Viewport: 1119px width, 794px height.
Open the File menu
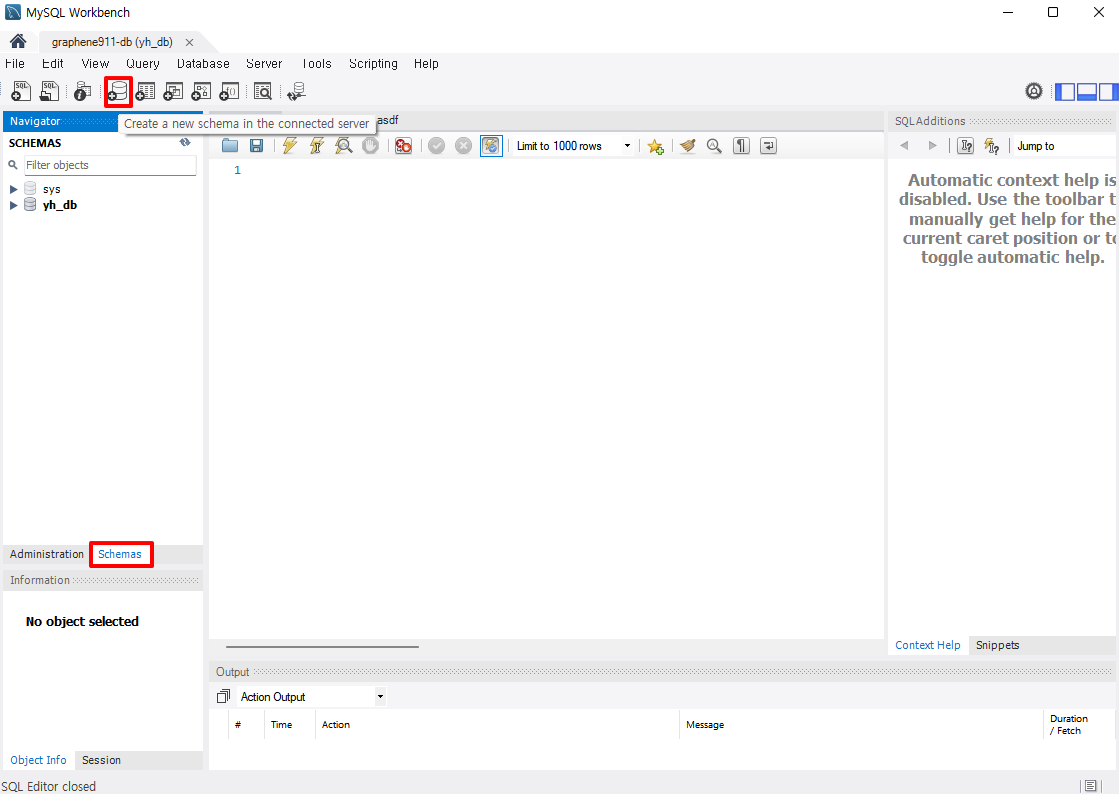(15, 63)
